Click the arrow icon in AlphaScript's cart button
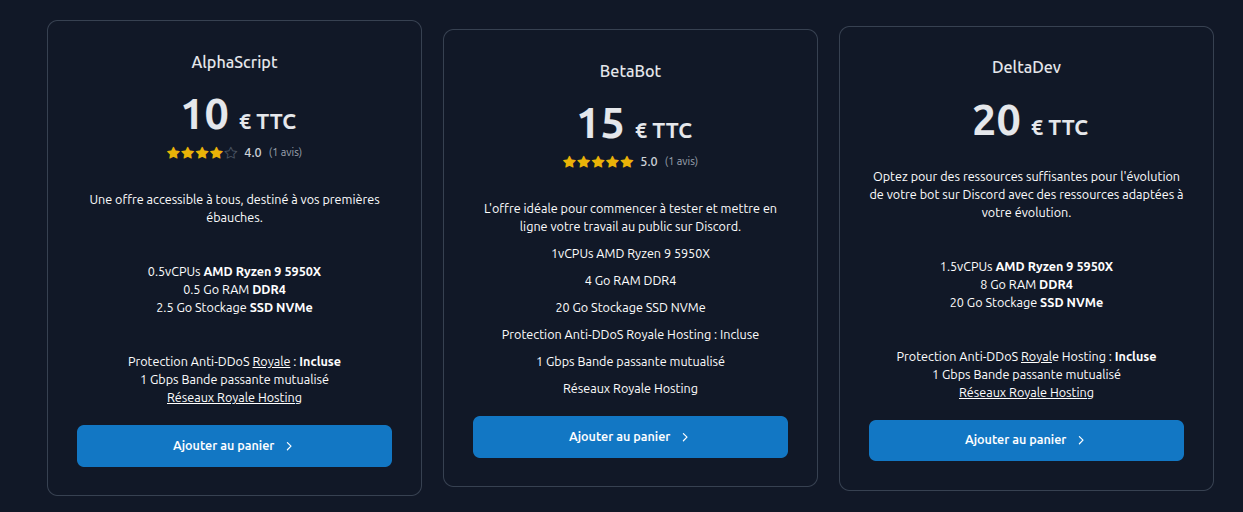The height and width of the screenshot is (512, 1243). (x=289, y=447)
